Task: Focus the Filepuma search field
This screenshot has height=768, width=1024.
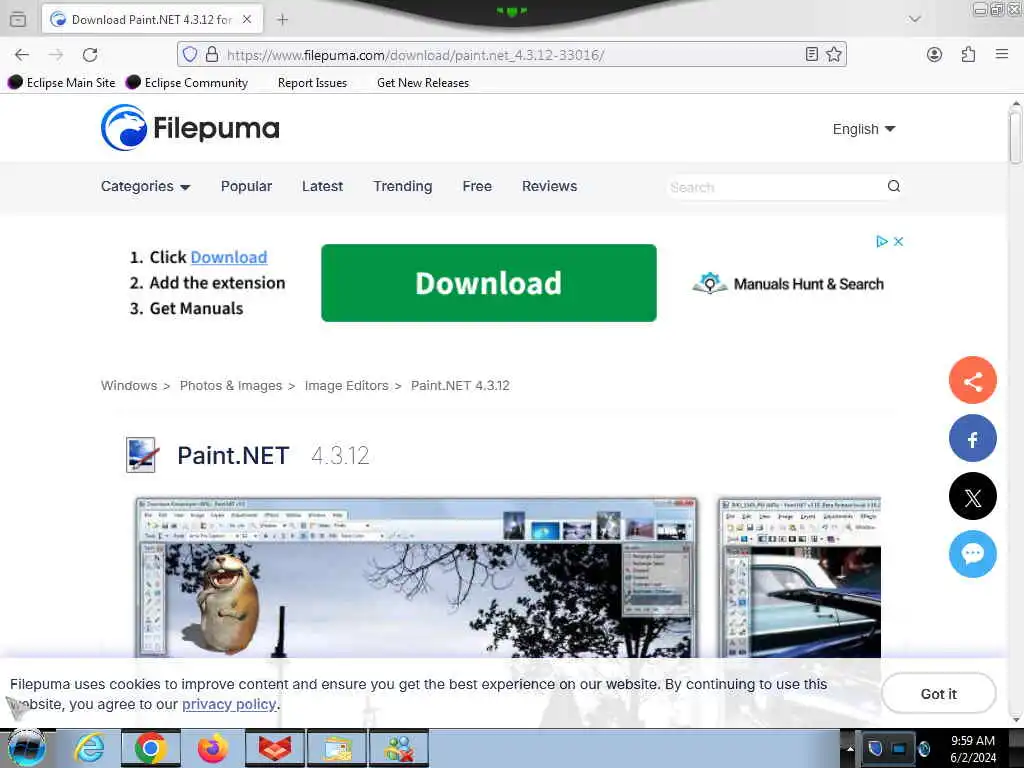Action: [x=774, y=187]
